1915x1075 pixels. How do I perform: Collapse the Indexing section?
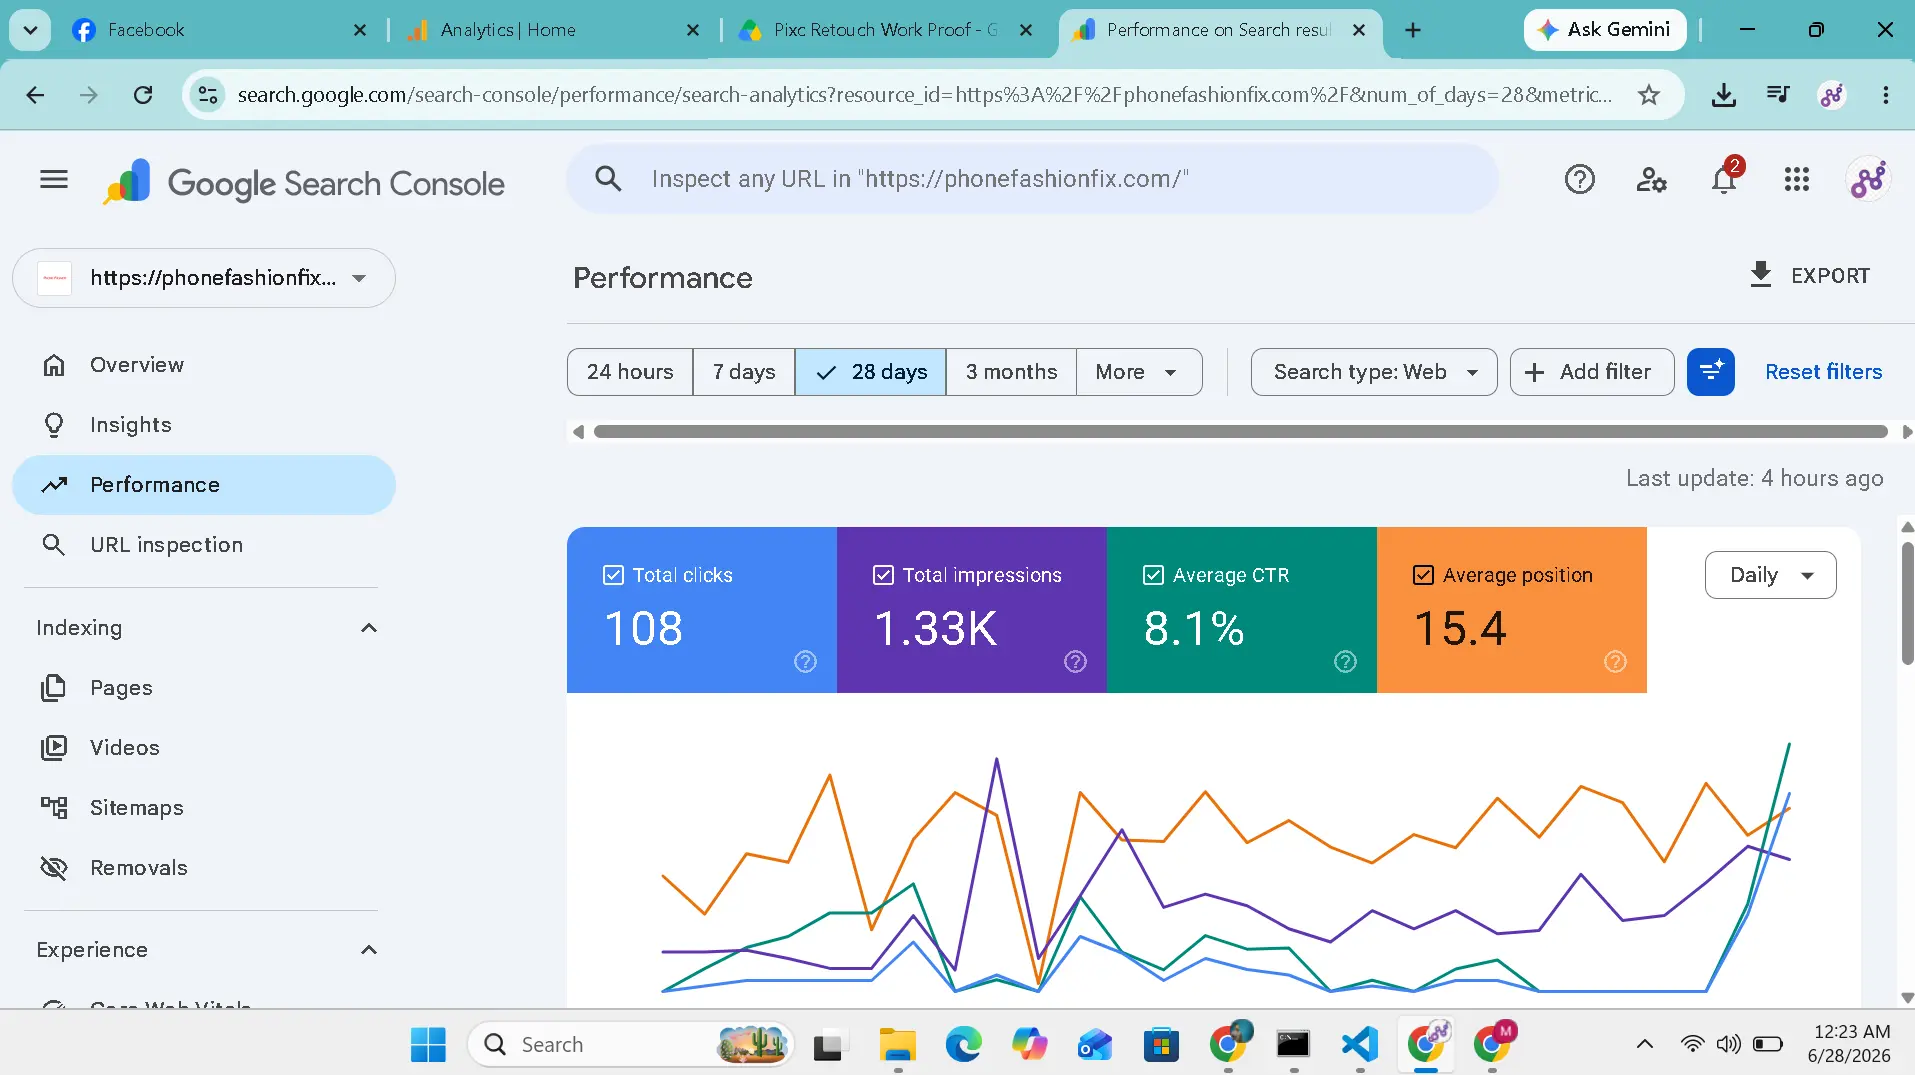click(368, 628)
